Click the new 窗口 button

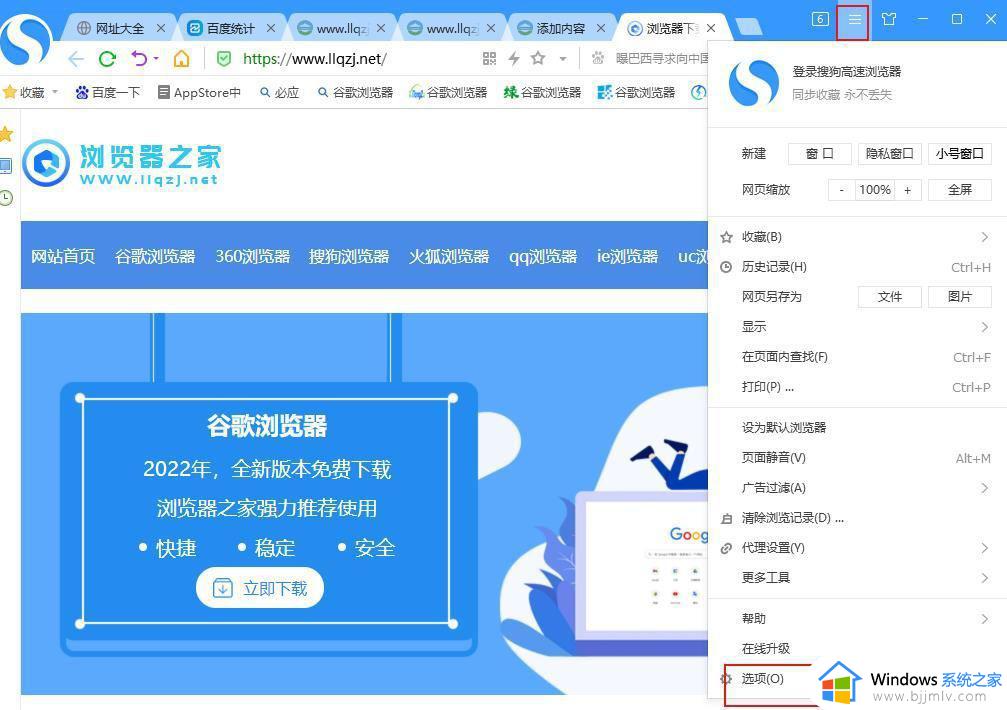tap(819, 153)
